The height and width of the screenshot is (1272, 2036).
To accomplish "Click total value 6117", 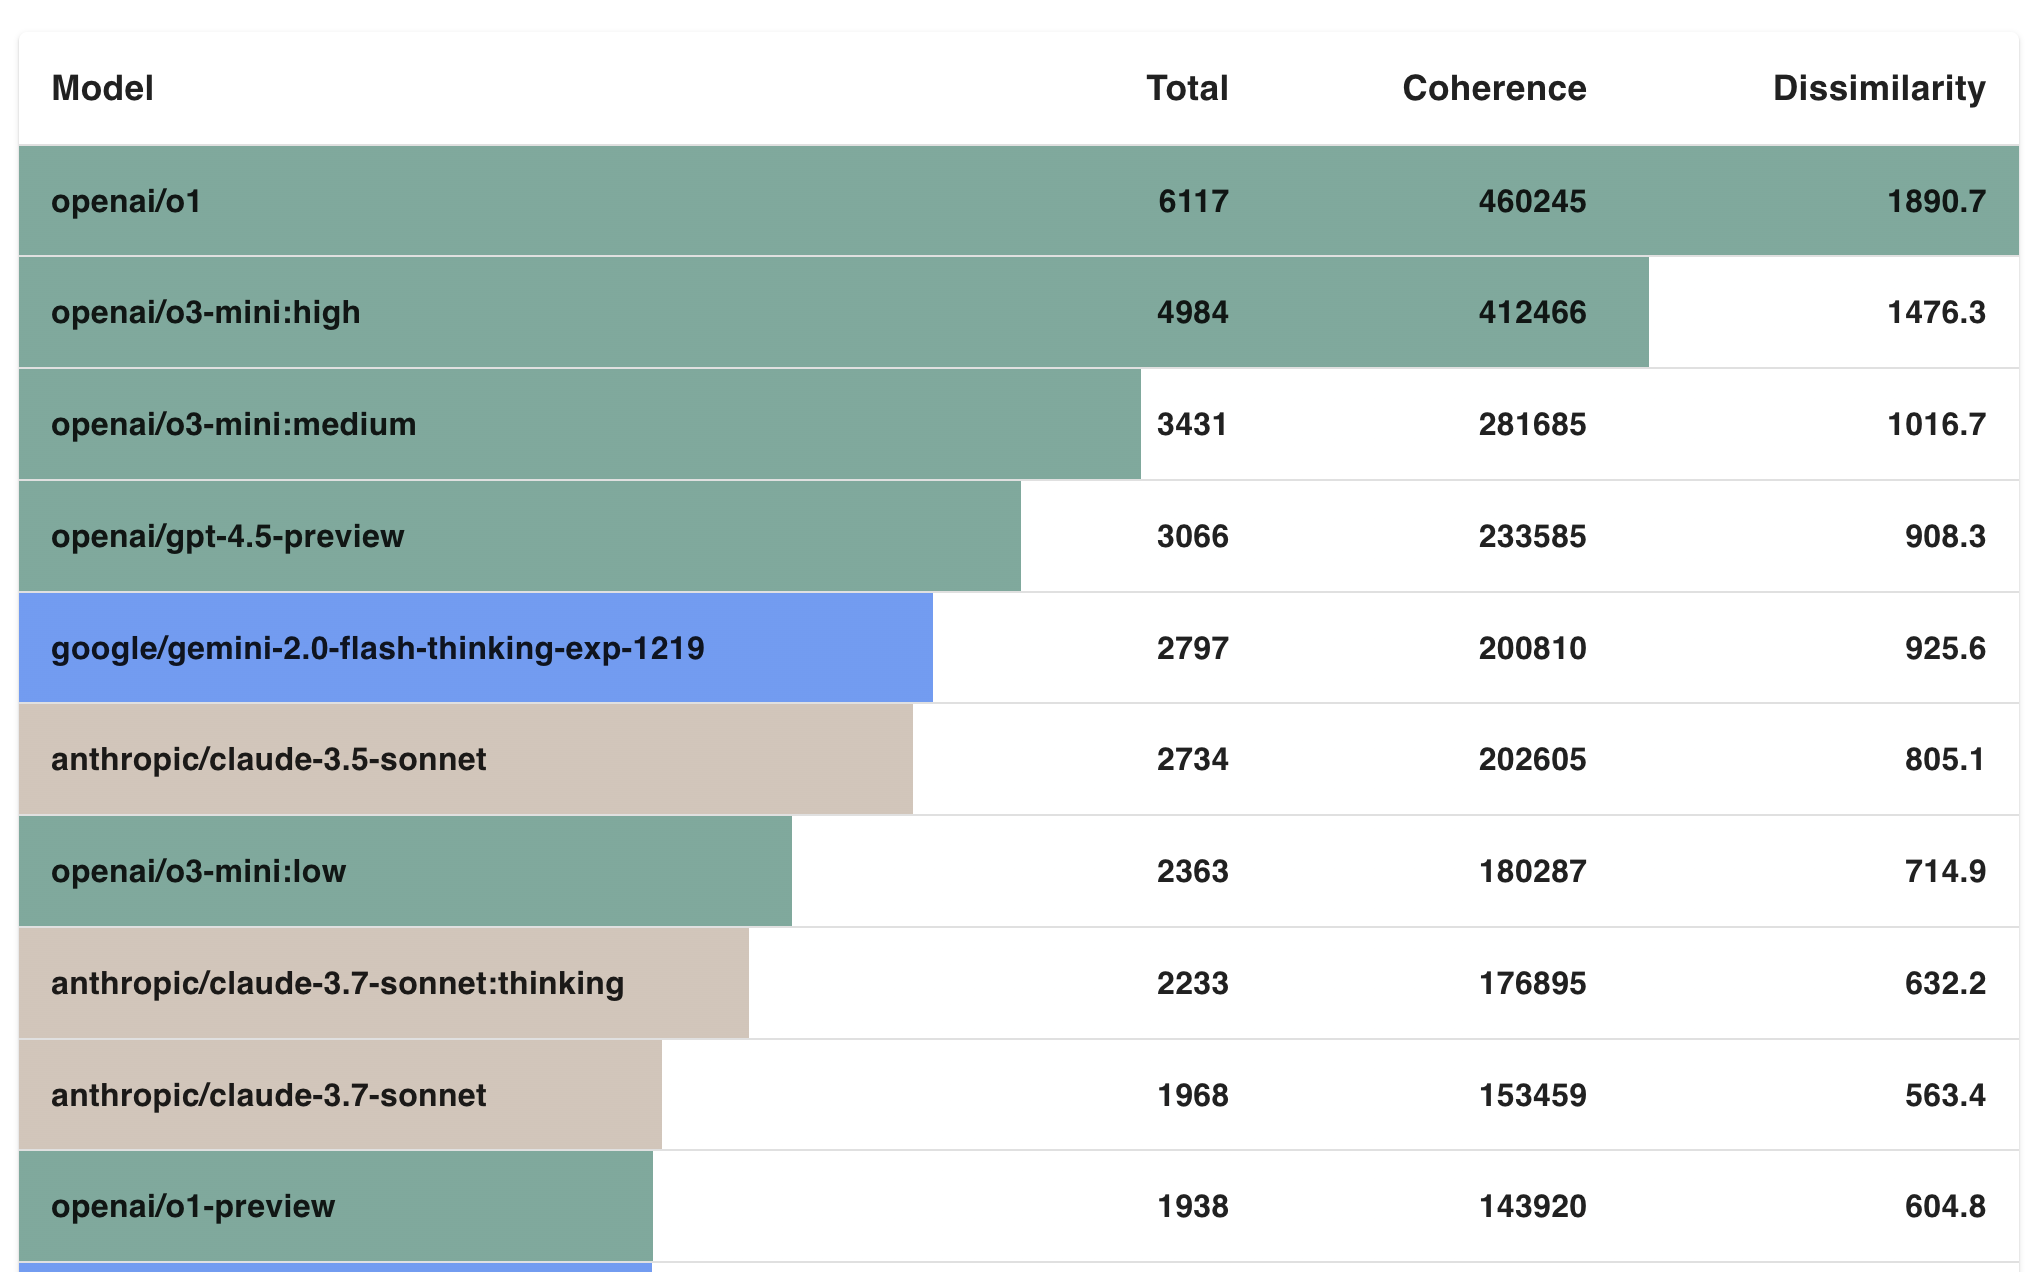I will coord(1193,201).
